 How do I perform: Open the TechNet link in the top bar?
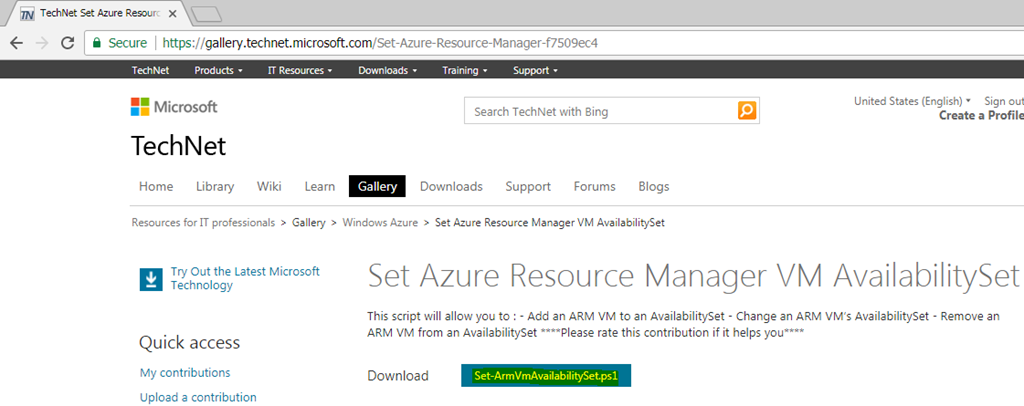150,70
